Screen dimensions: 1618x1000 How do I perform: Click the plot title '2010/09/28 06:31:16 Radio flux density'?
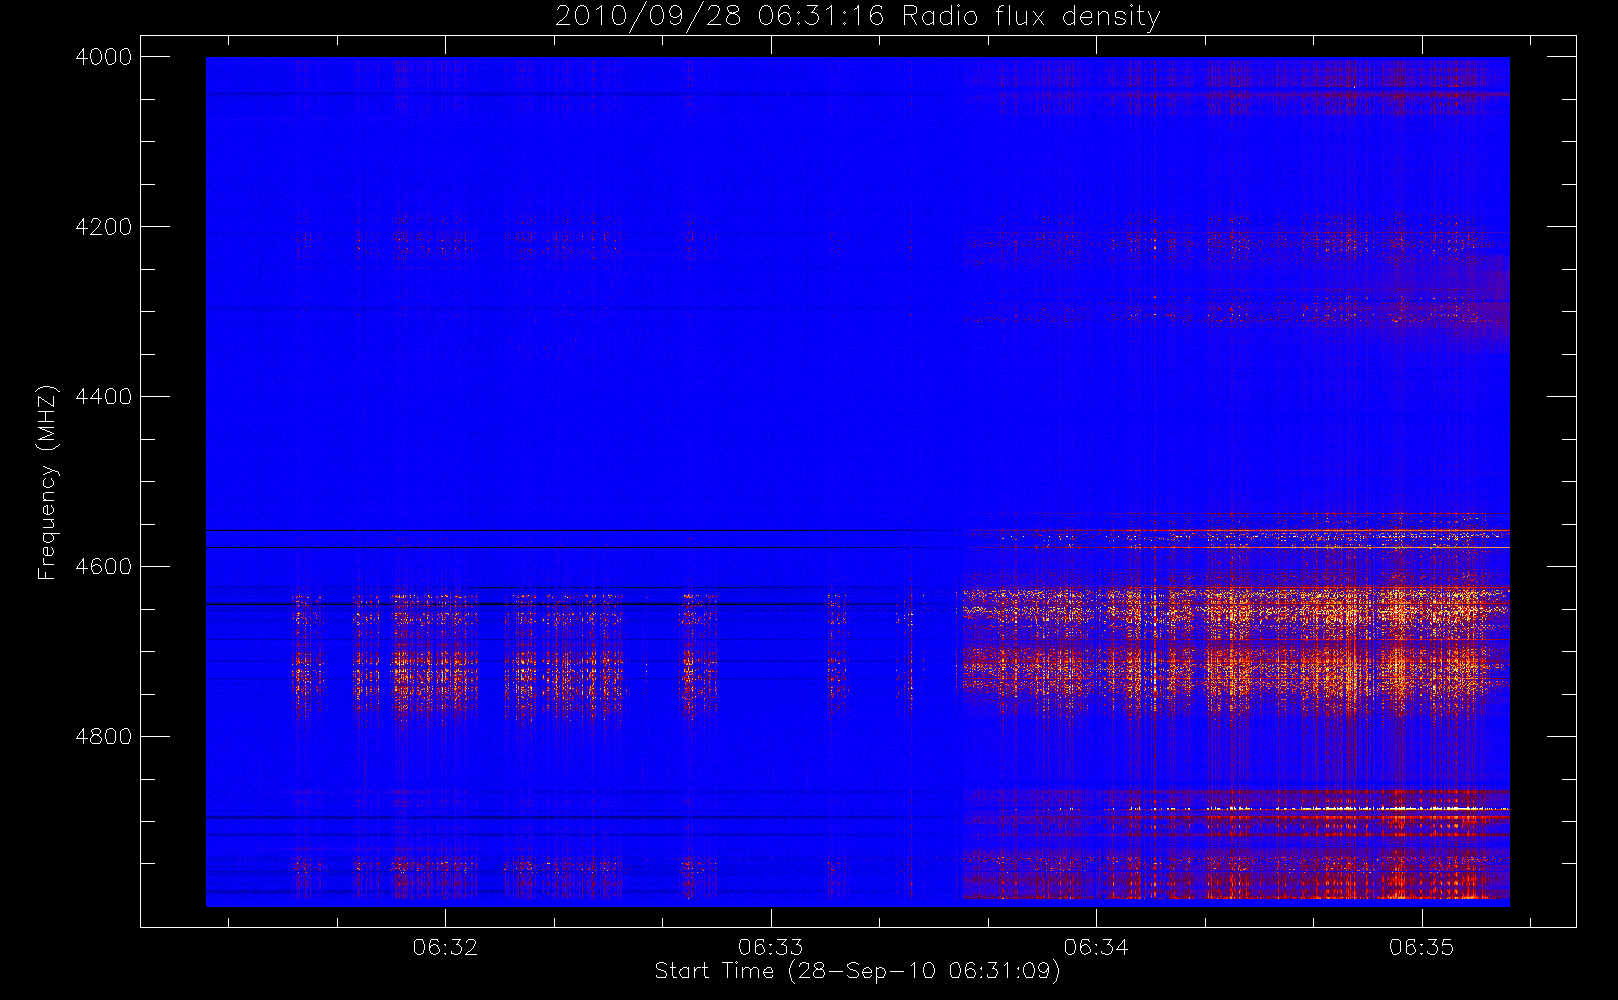[x=857, y=16]
